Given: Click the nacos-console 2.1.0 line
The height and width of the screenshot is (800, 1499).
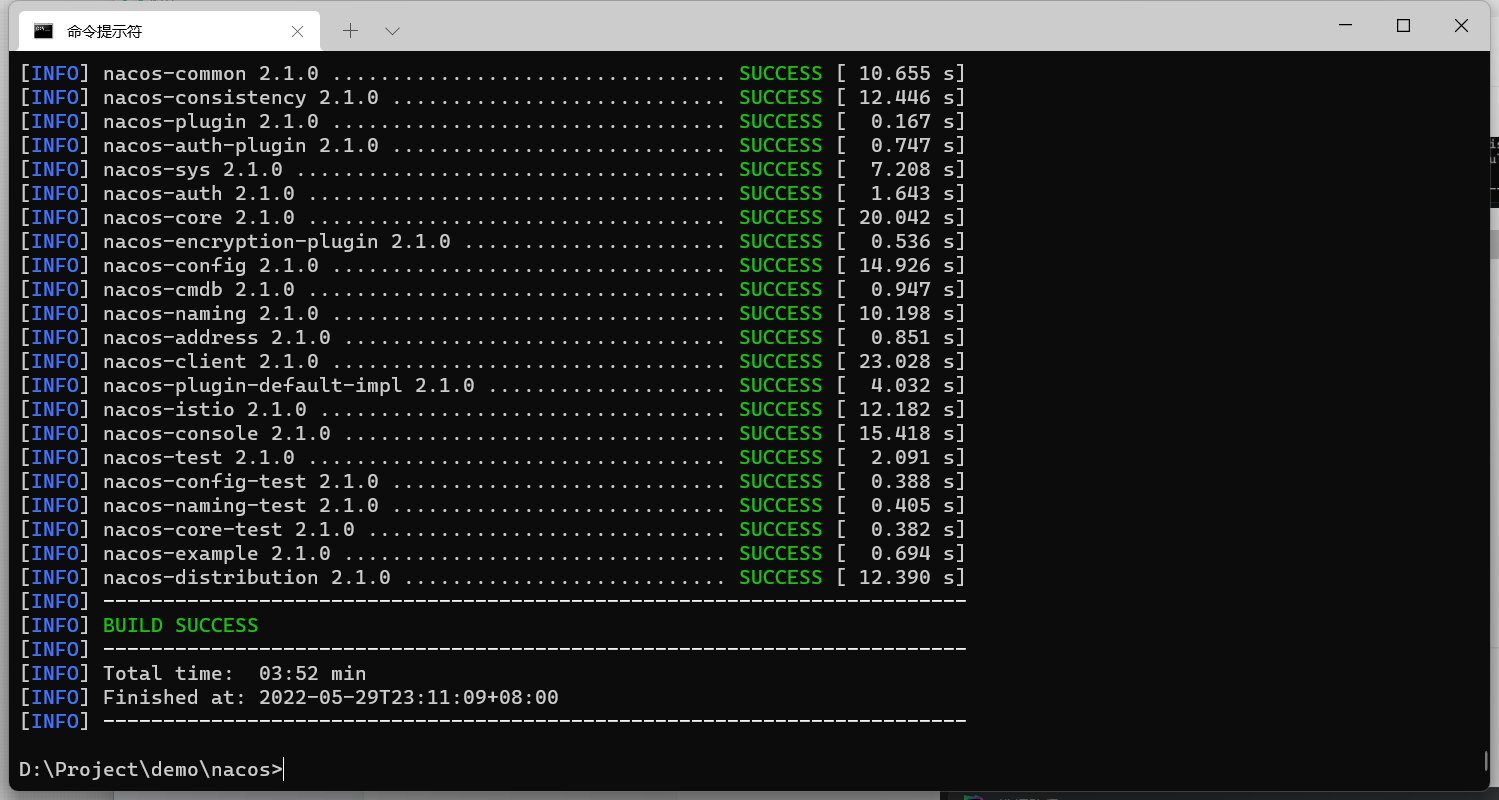Looking at the screenshot, I should (492, 433).
